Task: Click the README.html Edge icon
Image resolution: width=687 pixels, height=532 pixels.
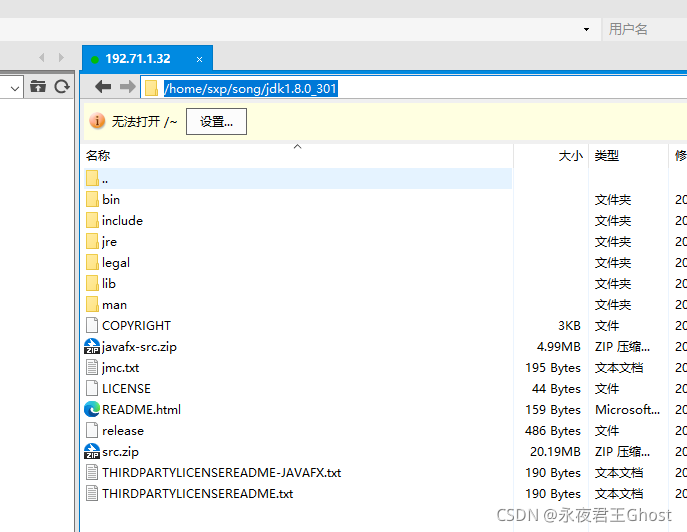Action: [x=92, y=409]
